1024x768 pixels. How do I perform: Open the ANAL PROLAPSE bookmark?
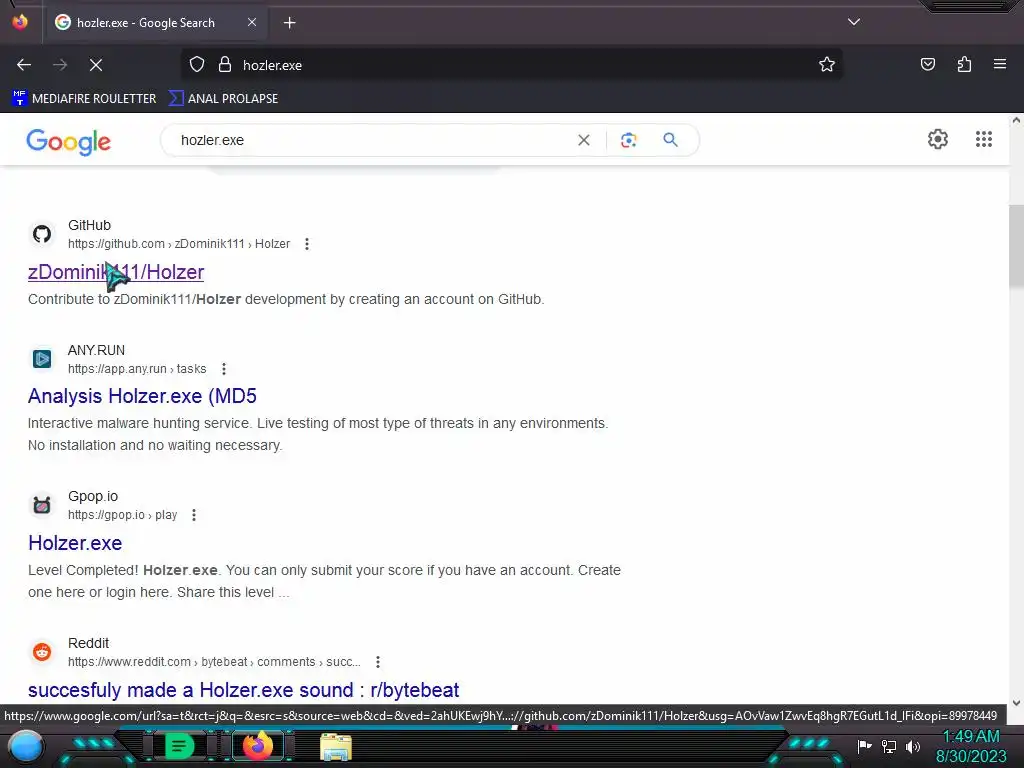(224, 99)
